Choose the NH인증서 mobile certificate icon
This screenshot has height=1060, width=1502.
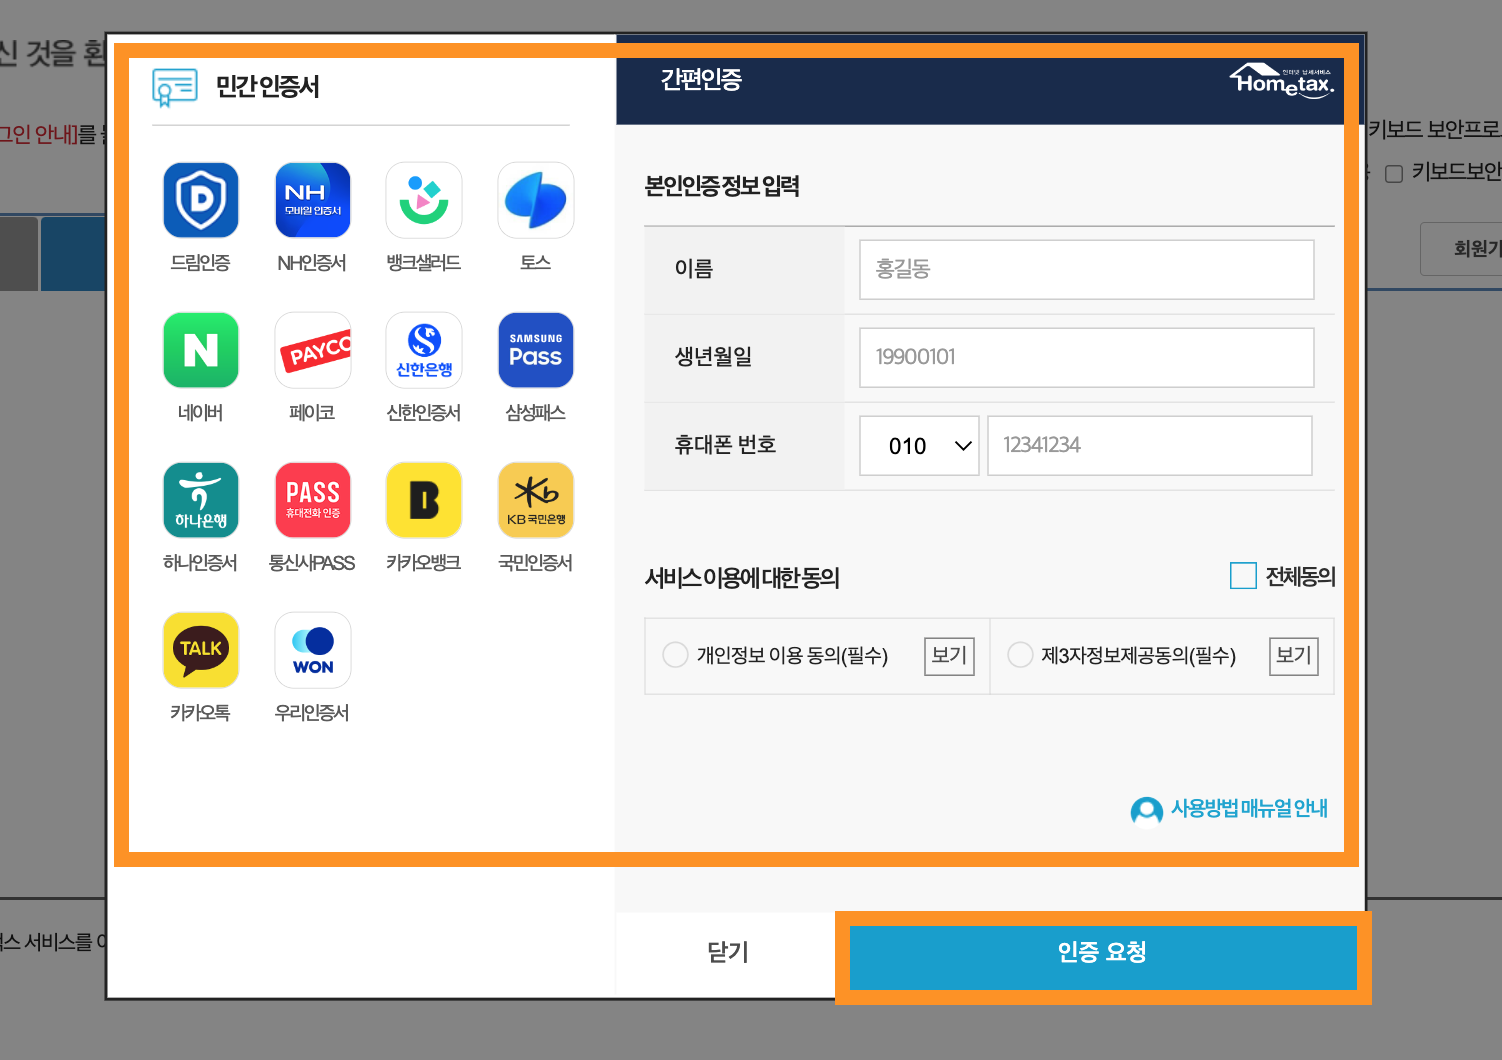pyautogui.click(x=313, y=200)
